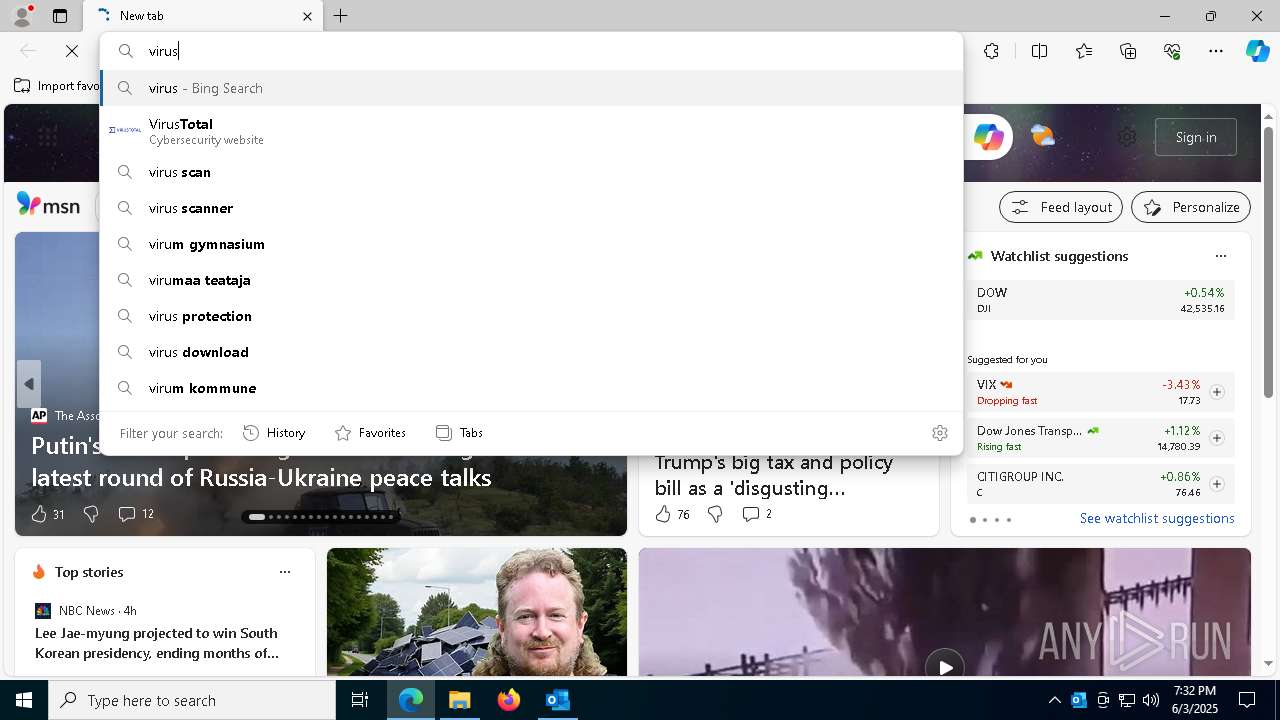Viewport: 1280px width, 720px height.
Task: Like the Putin story with 31 likes
Action: click(x=47, y=514)
